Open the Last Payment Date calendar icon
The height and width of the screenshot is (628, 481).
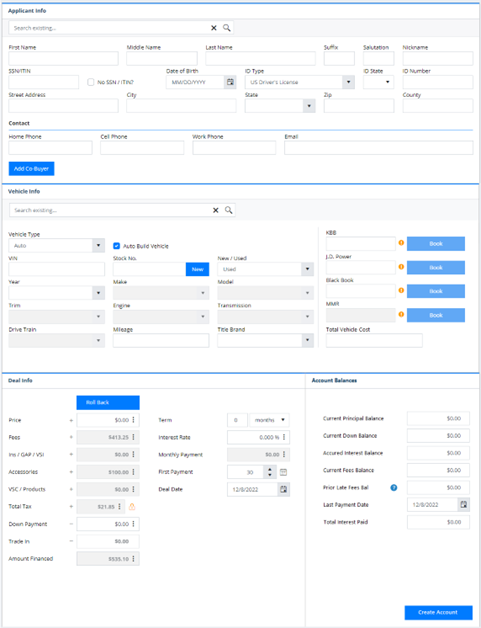pyautogui.click(x=463, y=505)
